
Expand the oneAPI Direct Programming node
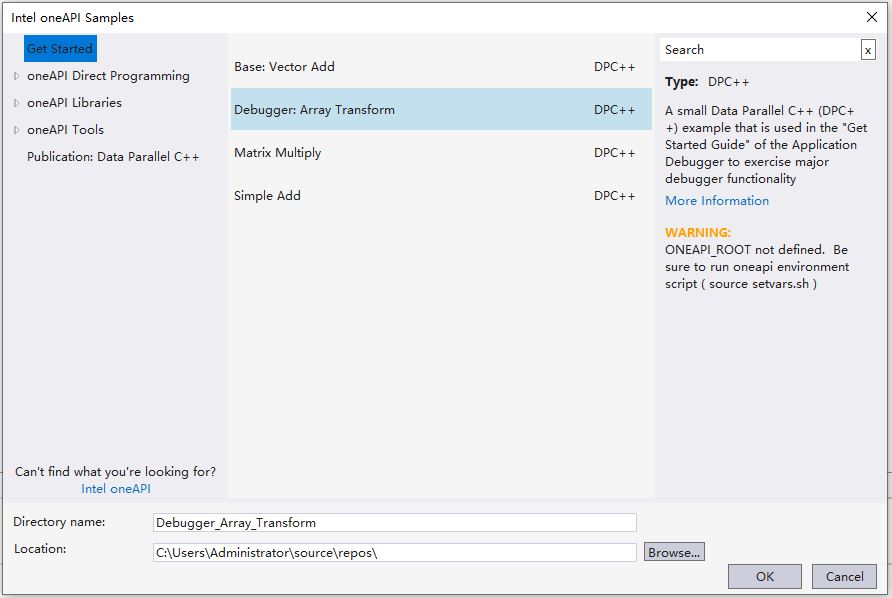[x=18, y=75]
